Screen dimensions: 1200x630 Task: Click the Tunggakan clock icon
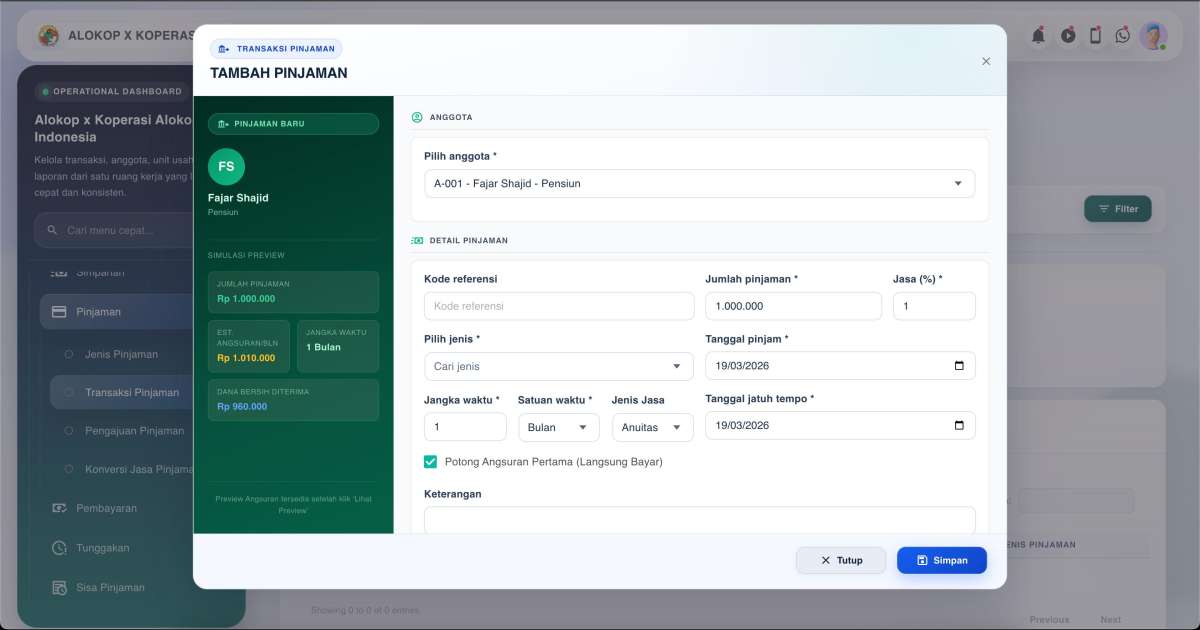coord(59,548)
